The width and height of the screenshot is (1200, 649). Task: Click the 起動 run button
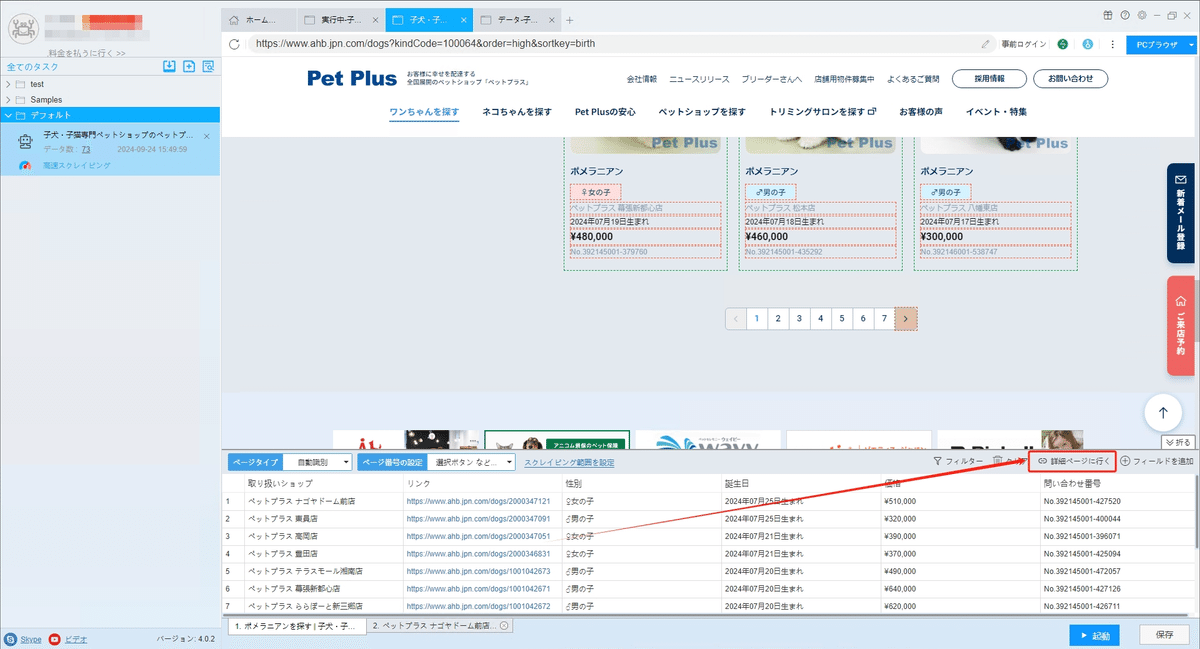(1093, 635)
